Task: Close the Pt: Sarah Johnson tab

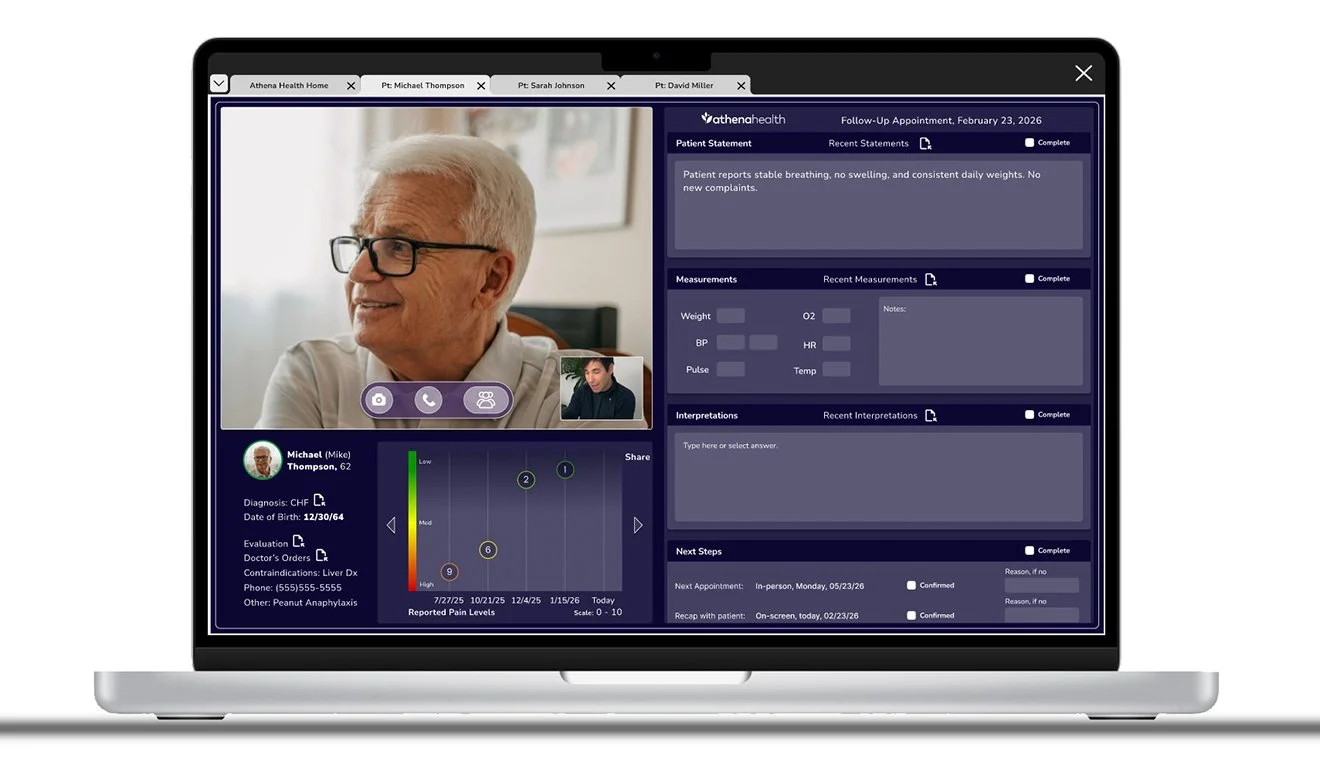Action: pyautogui.click(x=611, y=86)
